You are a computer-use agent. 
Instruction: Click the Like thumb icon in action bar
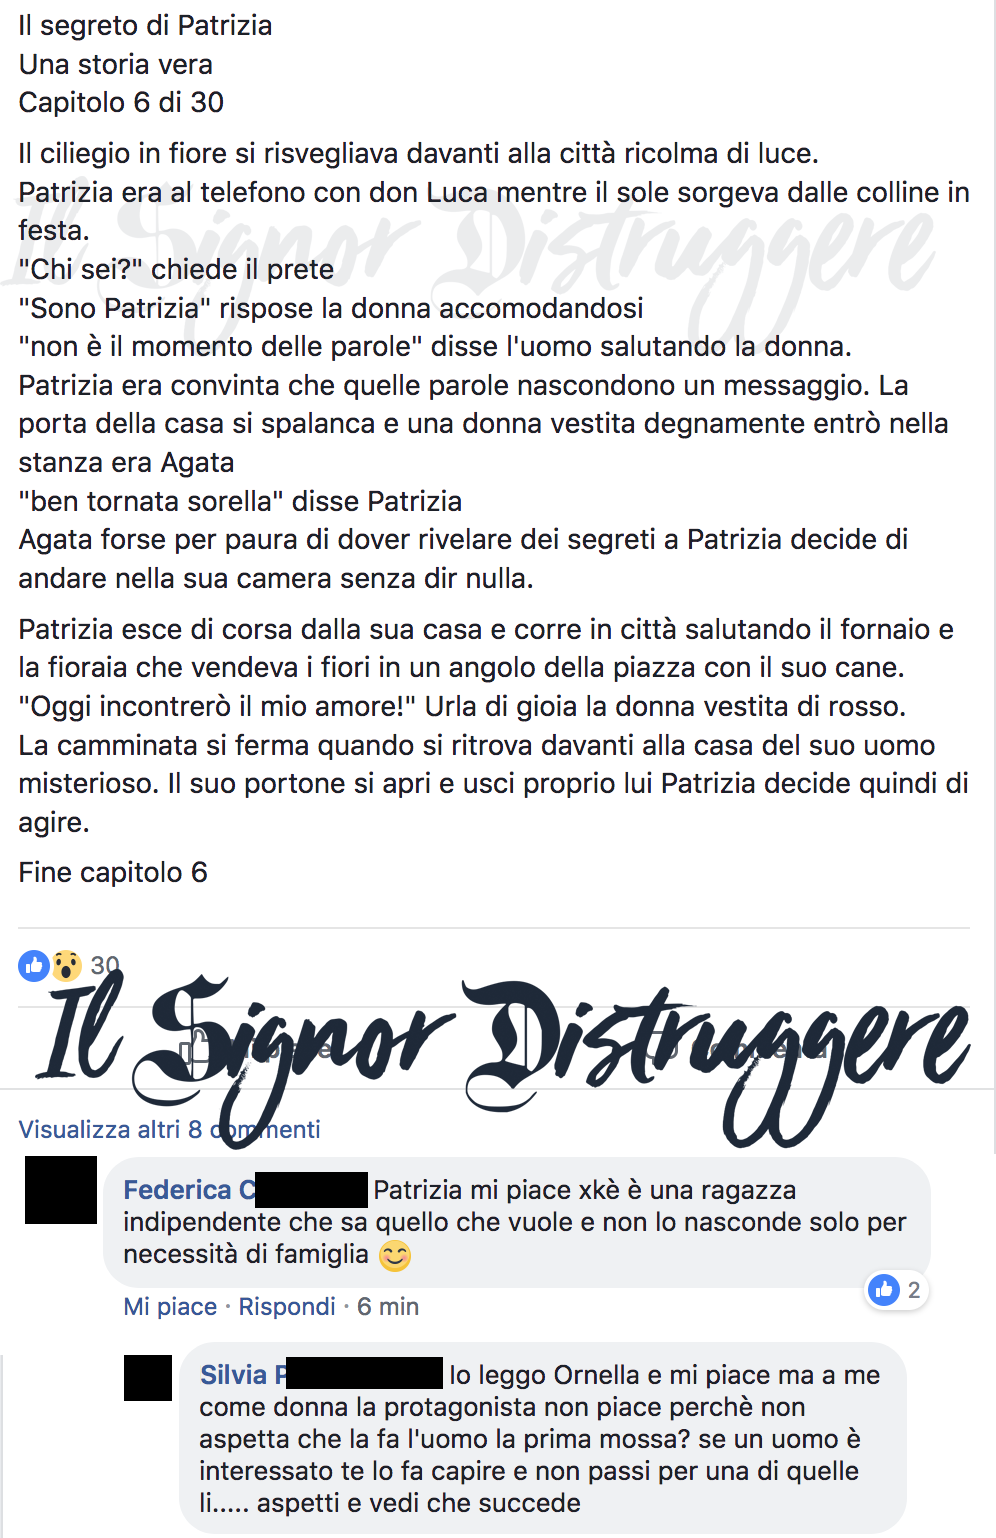(196, 1048)
